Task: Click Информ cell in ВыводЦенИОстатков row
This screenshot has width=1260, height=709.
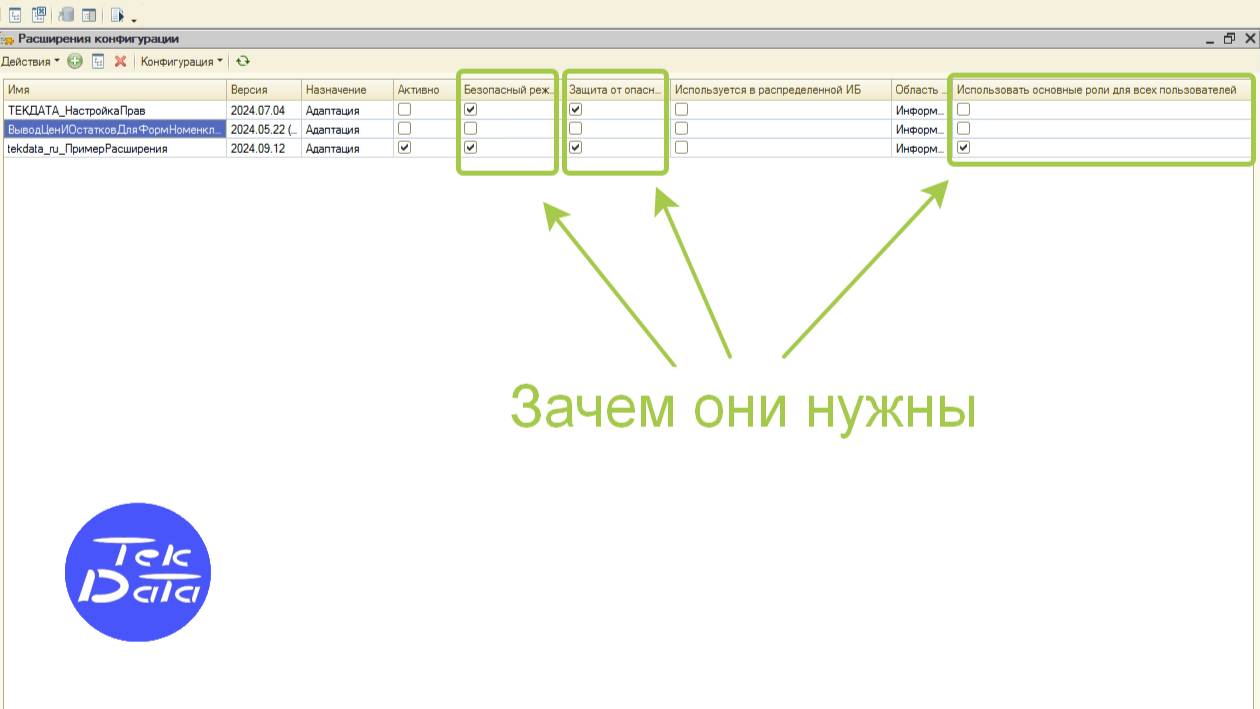Action: (919, 129)
